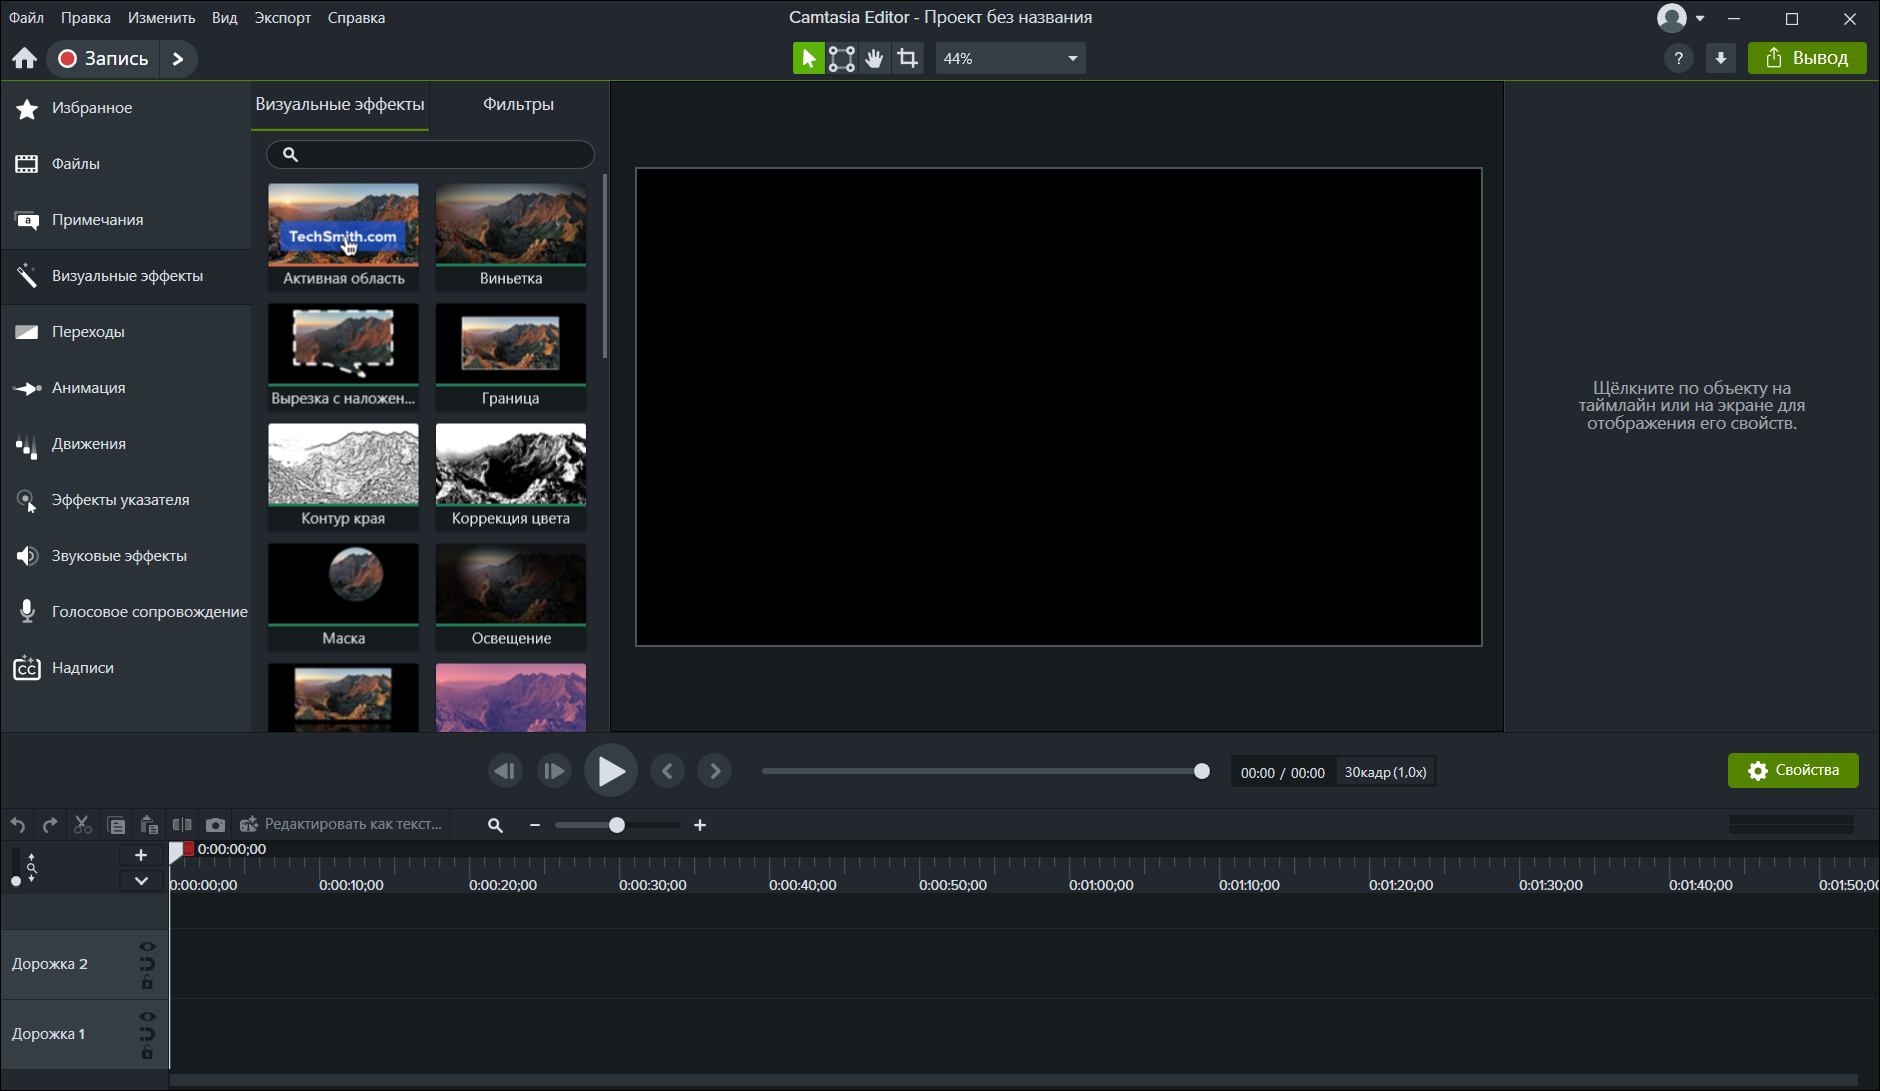1880x1091 pixels.
Task: Open the Экспорт menu
Action: [x=282, y=18]
